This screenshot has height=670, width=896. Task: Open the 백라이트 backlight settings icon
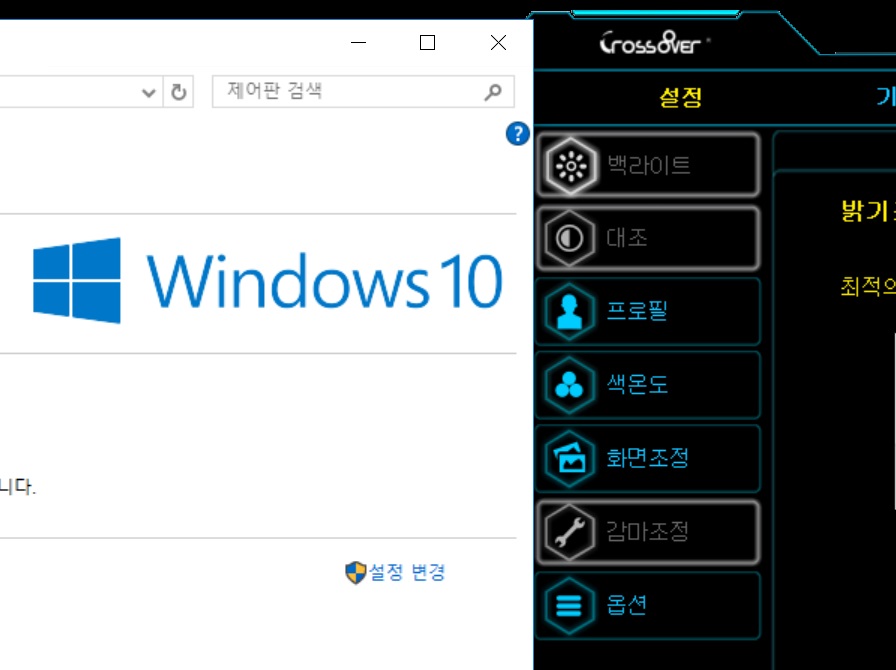(571, 165)
